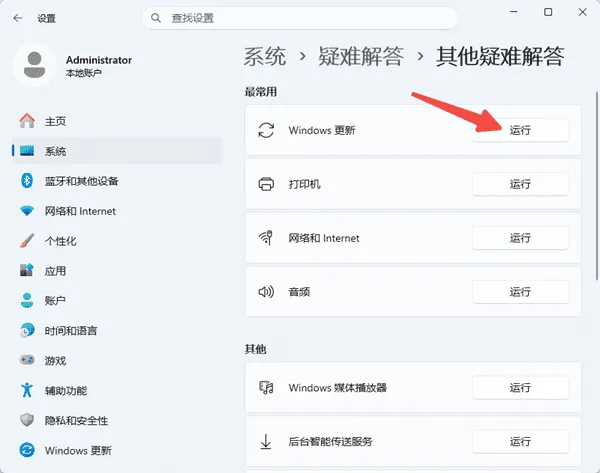Click the 账户 person icon
Image resolution: width=600 pixels, height=473 pixels.
[x=27, y=300]
